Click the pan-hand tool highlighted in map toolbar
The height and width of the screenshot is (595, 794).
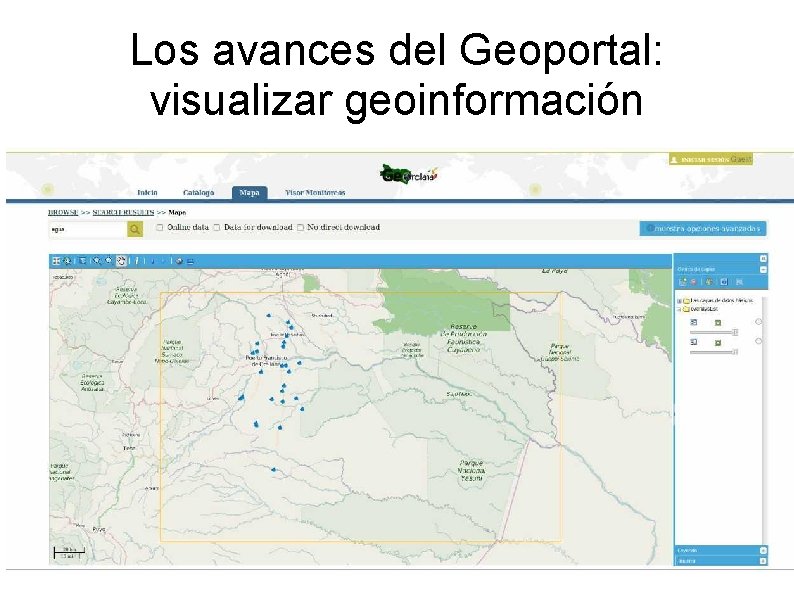[121, 261]
